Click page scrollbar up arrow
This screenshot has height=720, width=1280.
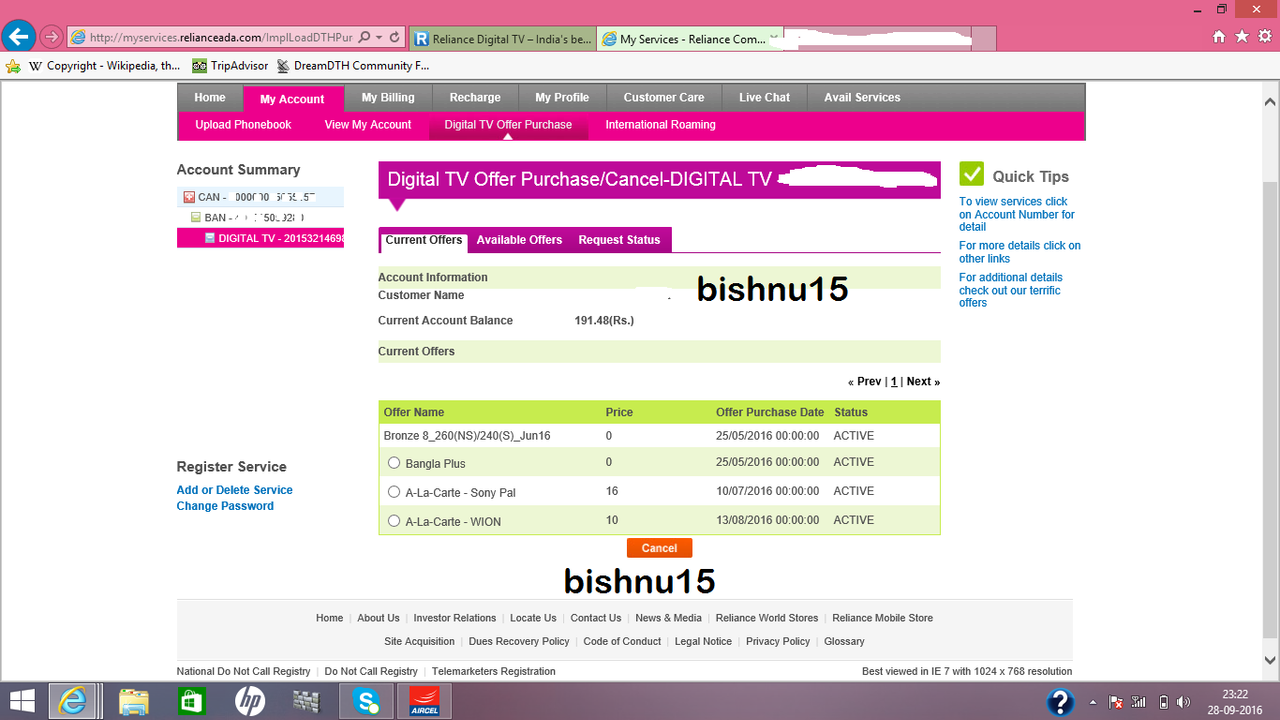(x=1271, y=101)
